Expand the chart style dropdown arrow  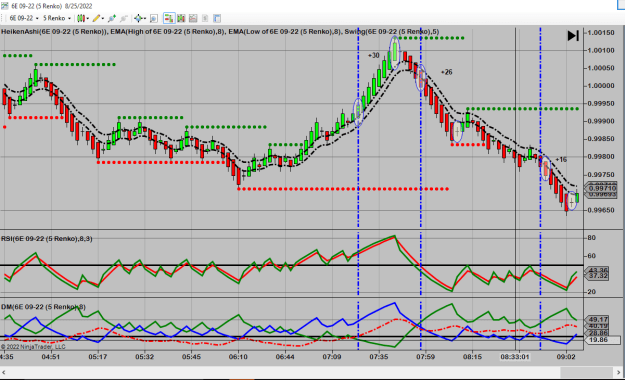coord(88,18)
